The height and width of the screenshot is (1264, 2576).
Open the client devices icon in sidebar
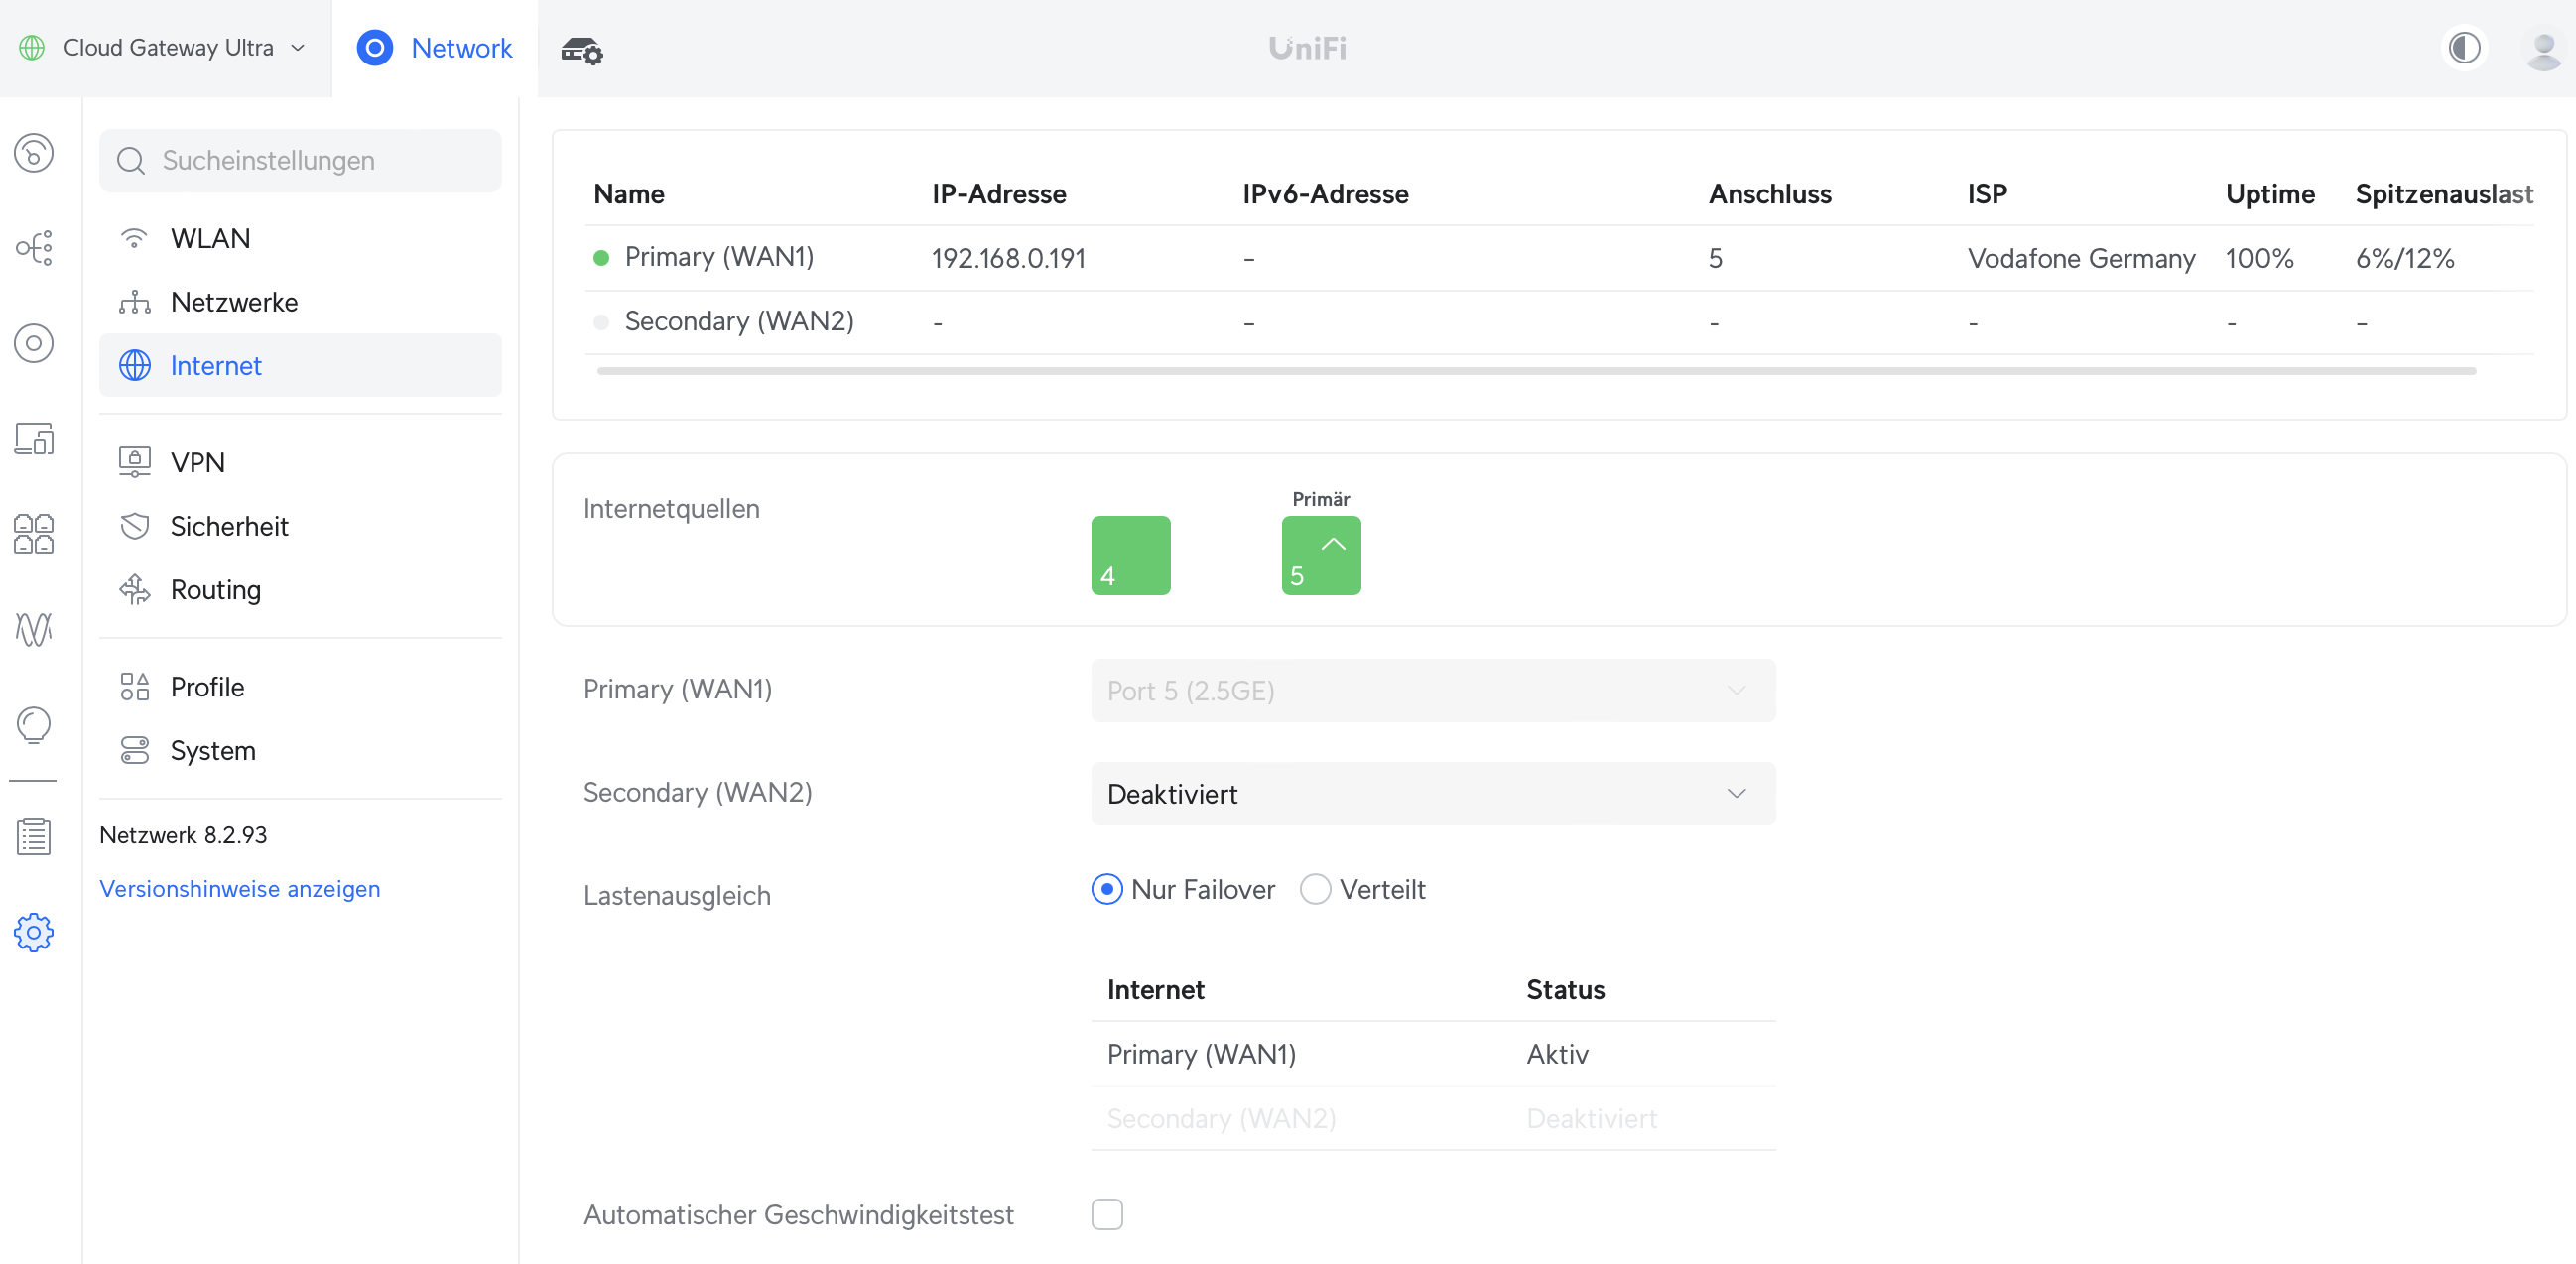pyautogui.click(x=34, y=439)
